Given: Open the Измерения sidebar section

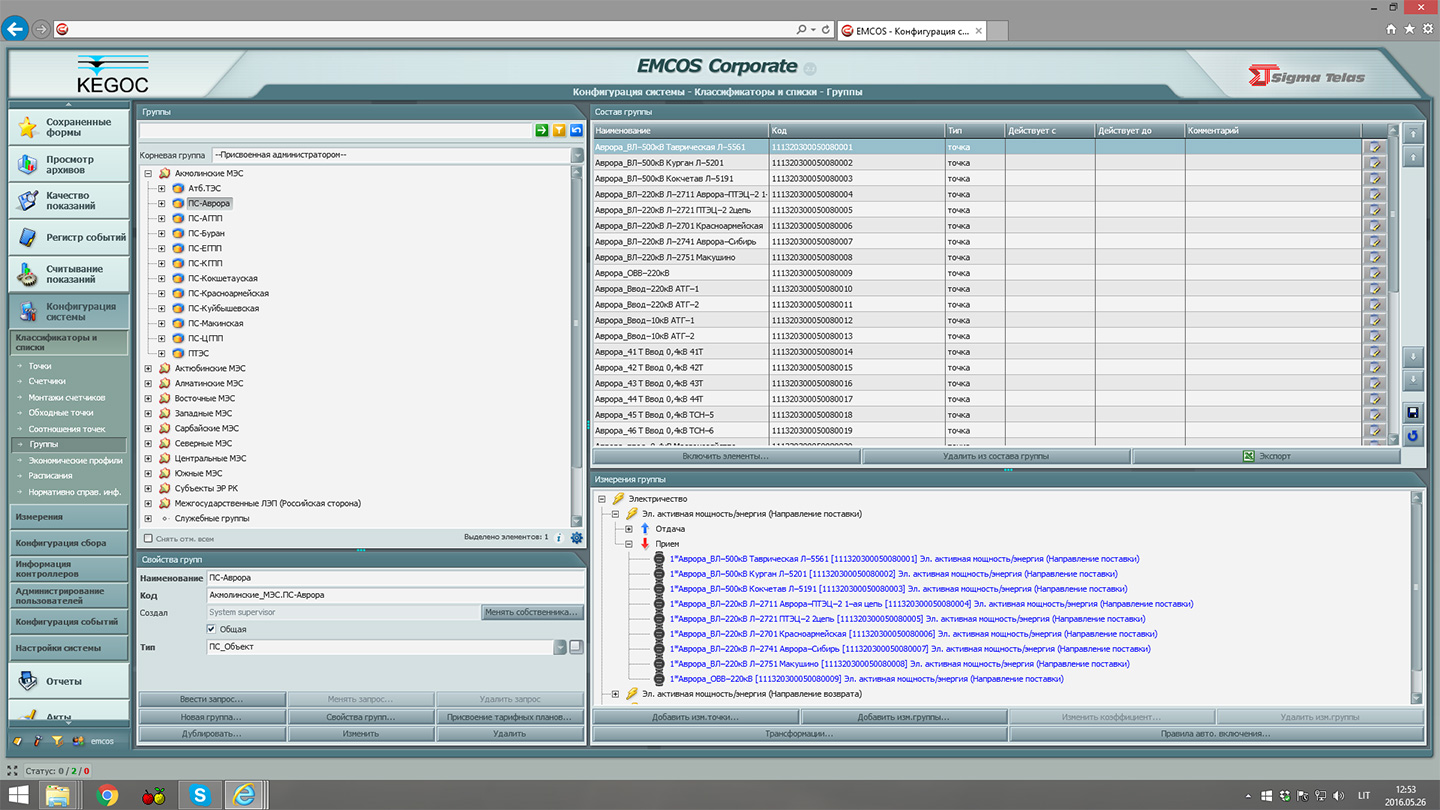Looking at the screenshot, I should [x=68, y=517].
